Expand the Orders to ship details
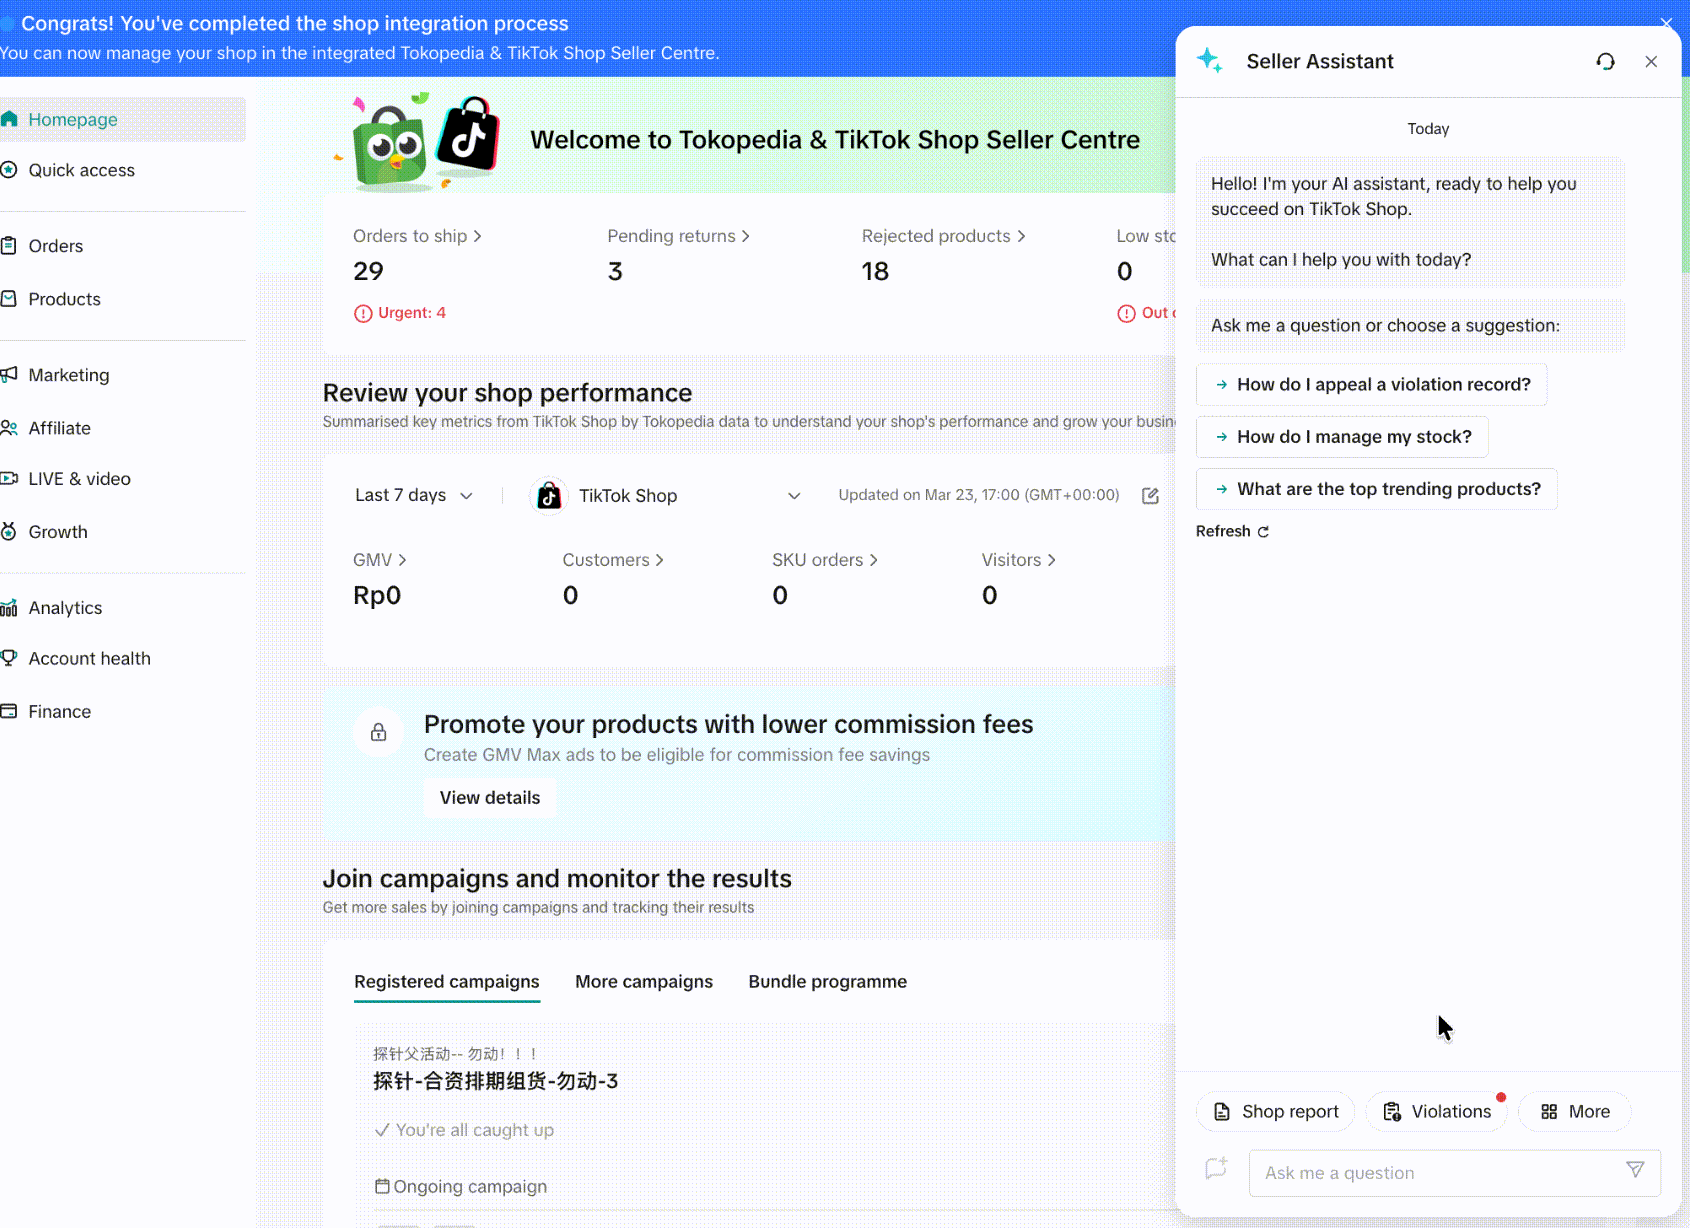 coord(417,236)
